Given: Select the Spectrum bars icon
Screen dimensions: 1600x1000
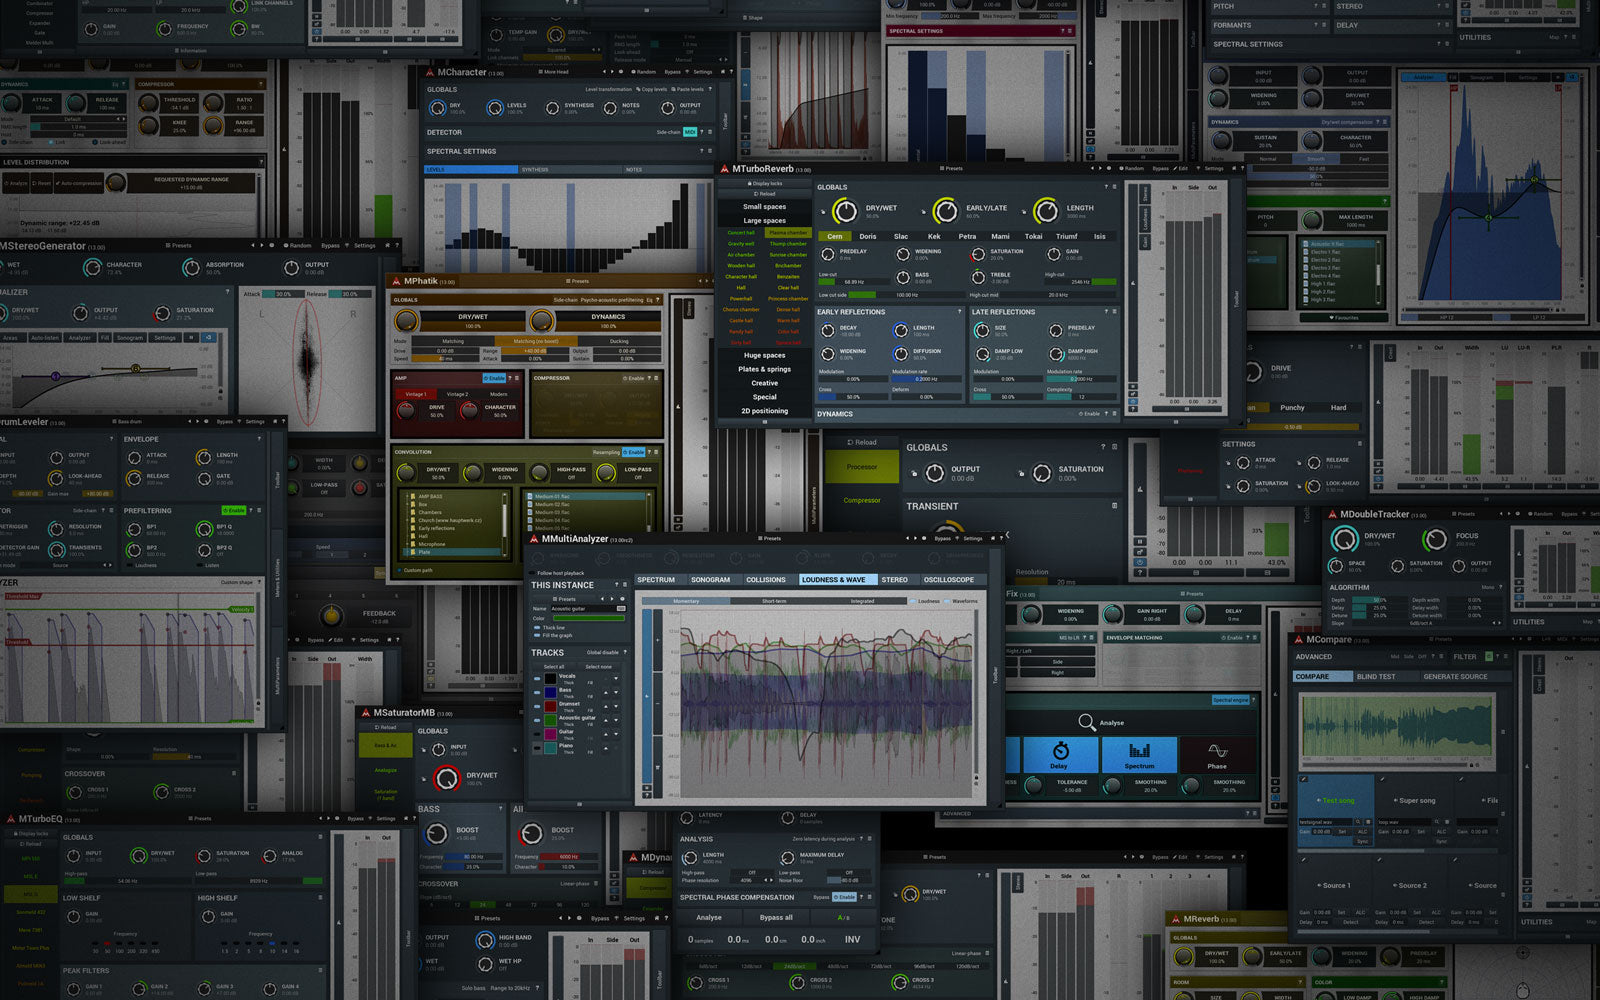Looking at the screenshot, I should 1139,751.
